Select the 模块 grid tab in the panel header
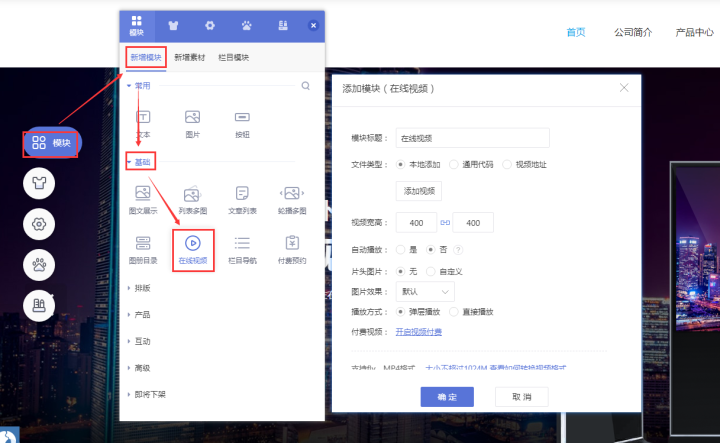Viewport: 720px width, 443px height. 136,26
